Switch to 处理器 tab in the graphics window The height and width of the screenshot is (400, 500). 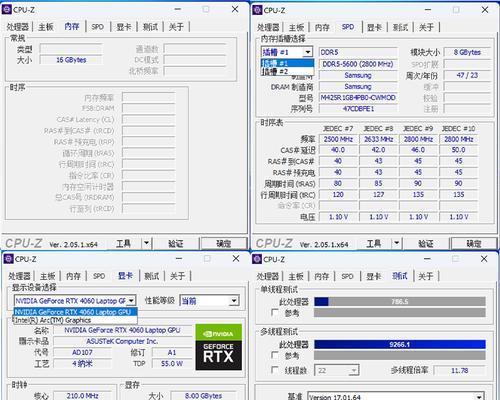[19, 276]
